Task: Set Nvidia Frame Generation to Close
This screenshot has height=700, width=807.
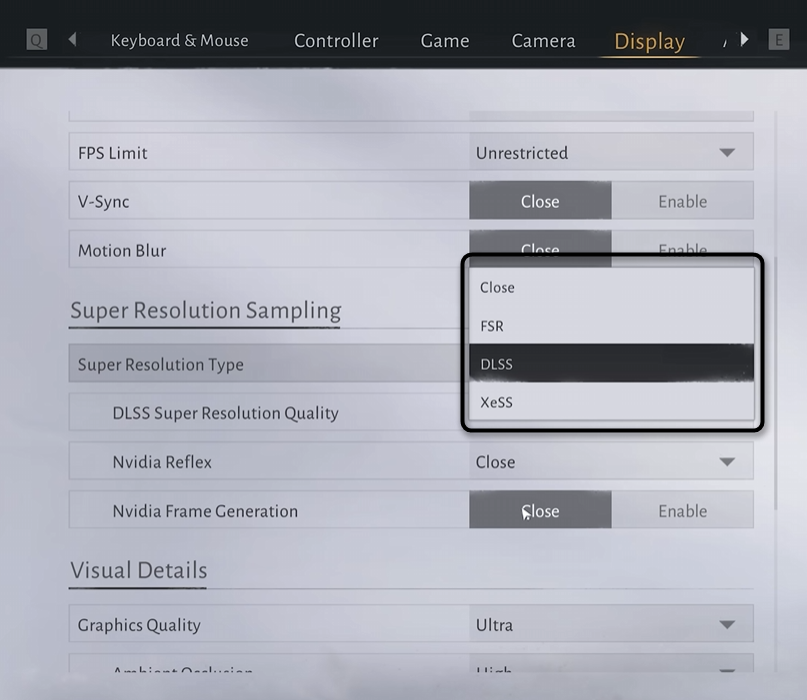Action: coord(540,510)
